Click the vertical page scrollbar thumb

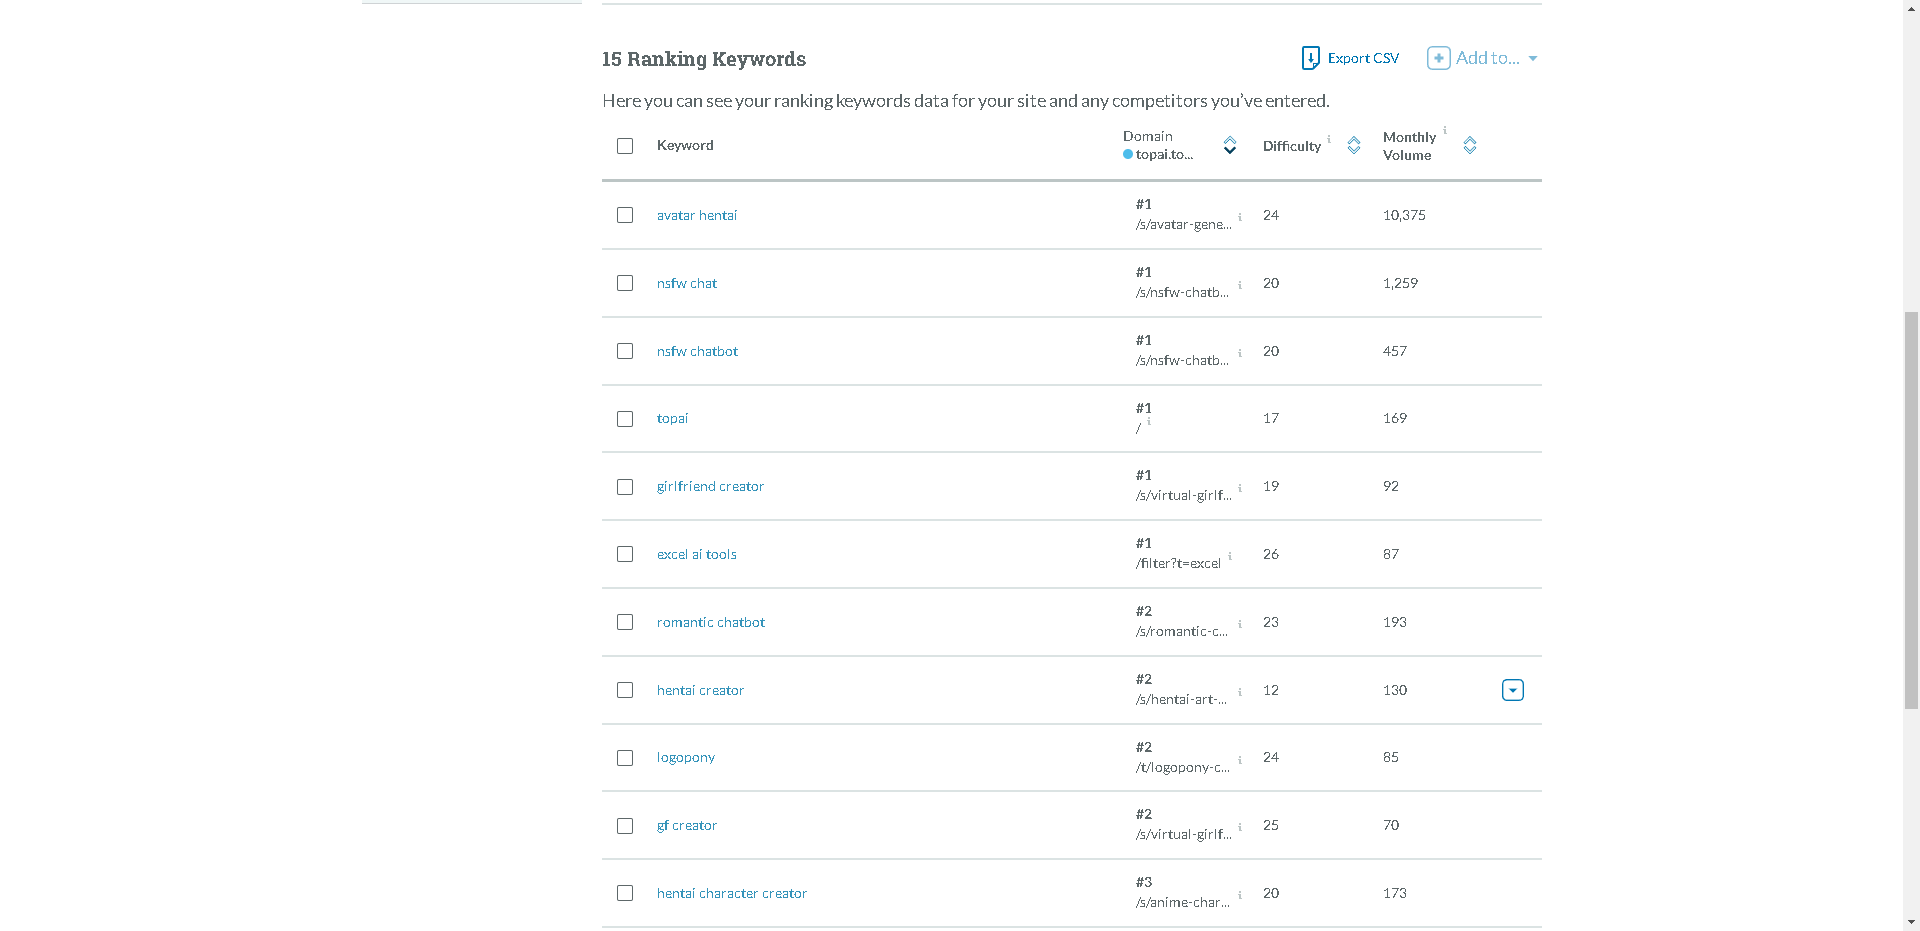coord(1911,510)
